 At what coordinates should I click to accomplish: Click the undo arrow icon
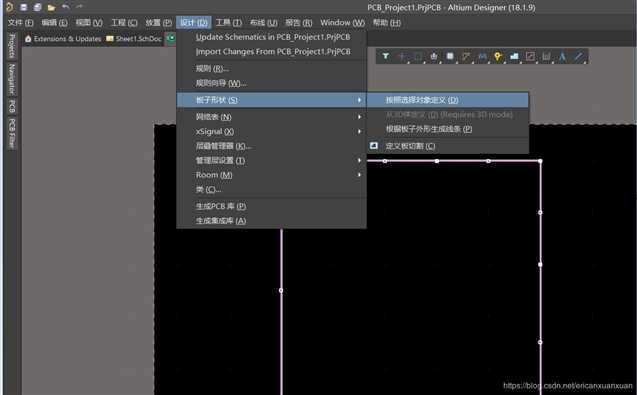65,7
